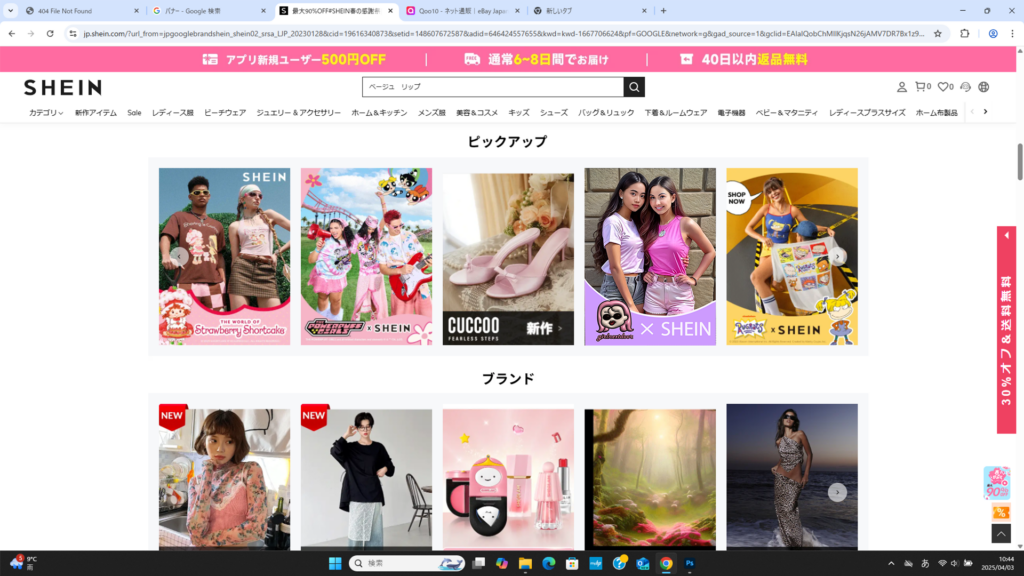The width and height of the screenshot is (1024, 576).
Task: Show next ピックアップ carousel items
Action: click(838, 257)
